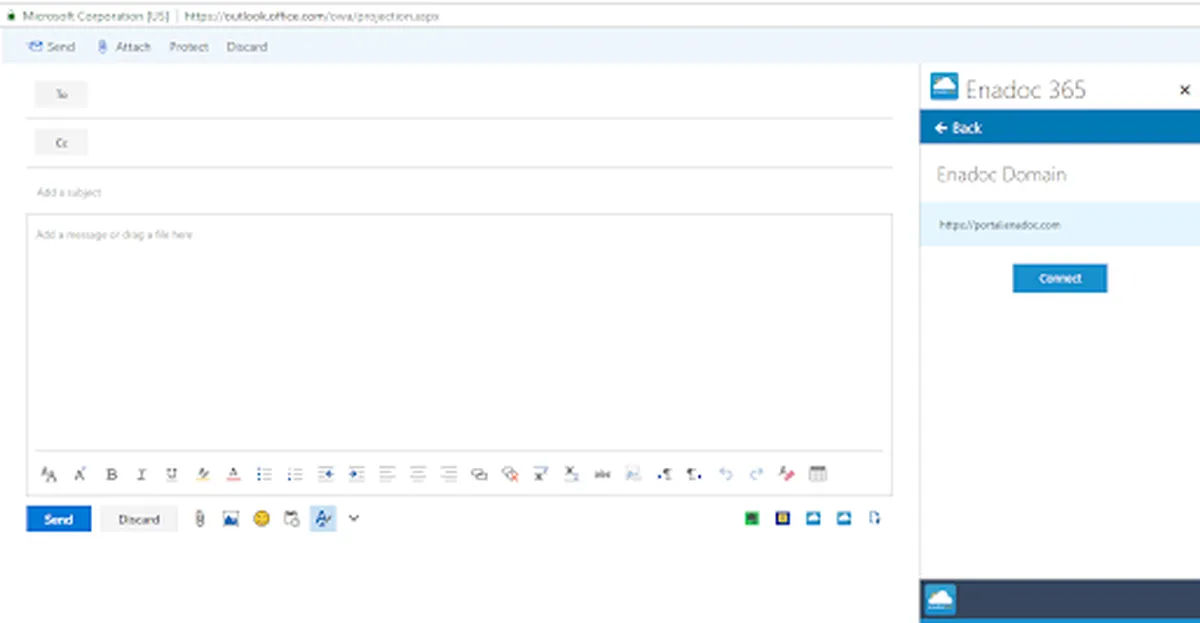
Task: Click the Add a subject field
Action: 459,192
